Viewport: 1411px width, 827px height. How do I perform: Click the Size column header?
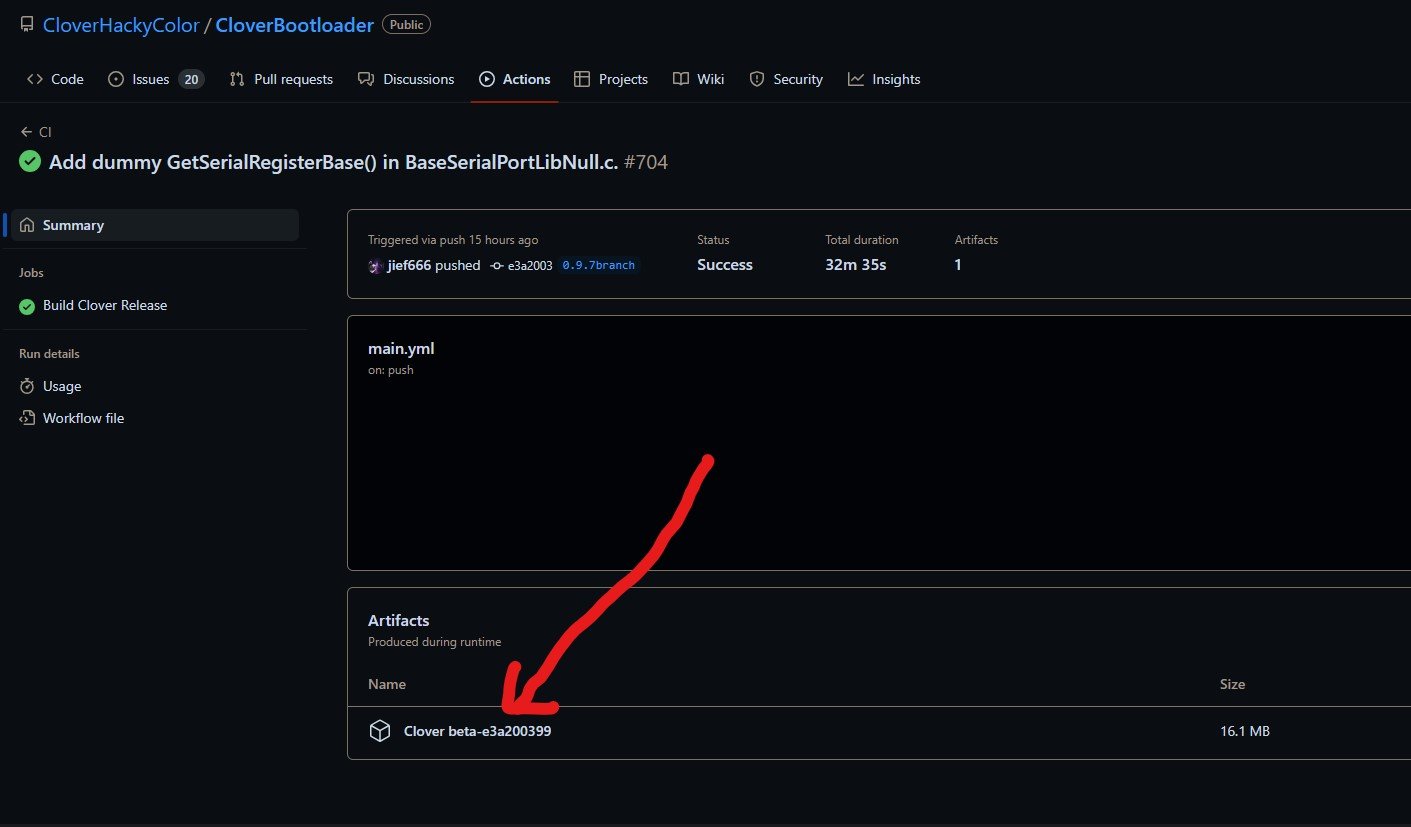coord(1232,684)
